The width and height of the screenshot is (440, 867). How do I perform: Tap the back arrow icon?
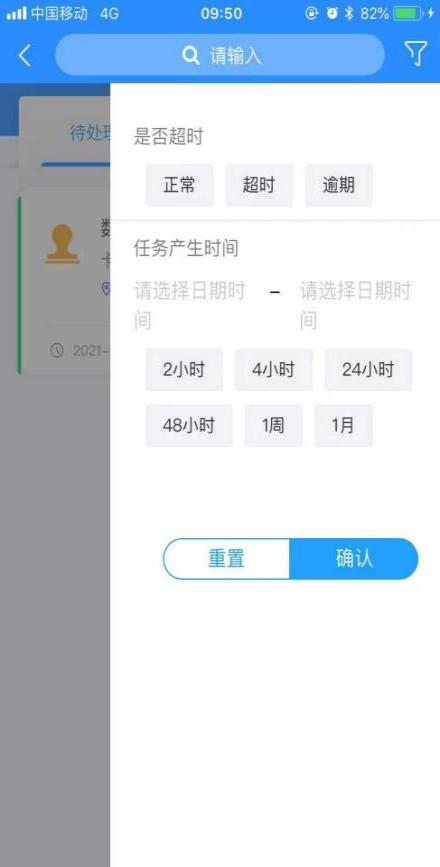coord(24,55)
